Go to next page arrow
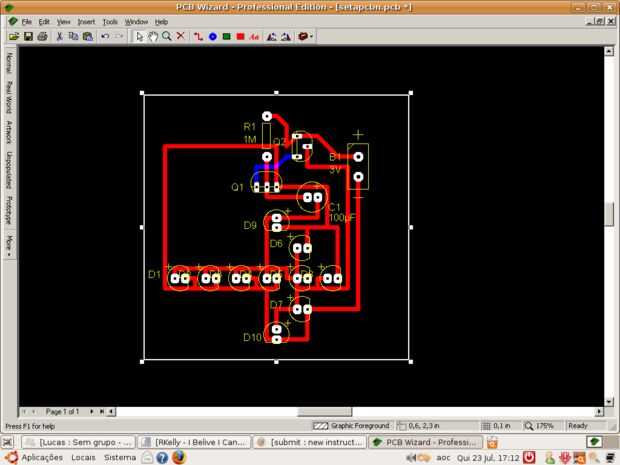Image resolution: width=620 pixels, height=465 pixels. (92, 412)
